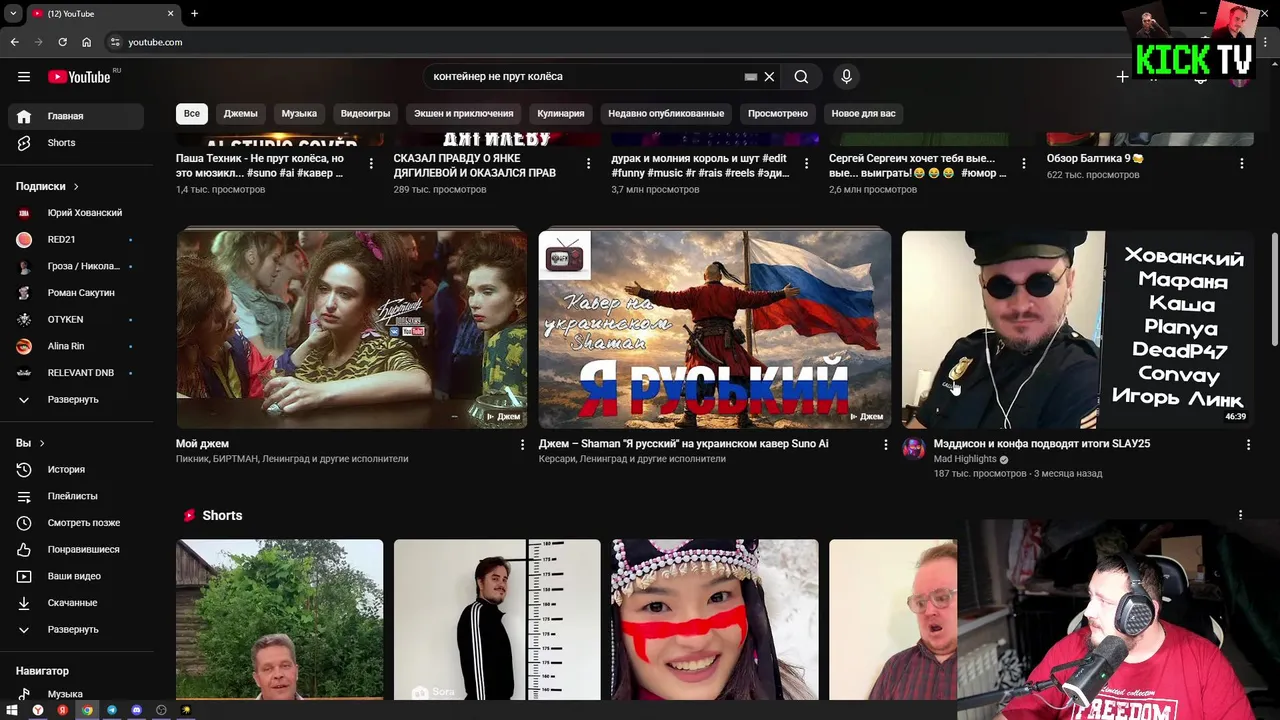Open RELEVANT DNB channel subscription

[x=76, y=373]
